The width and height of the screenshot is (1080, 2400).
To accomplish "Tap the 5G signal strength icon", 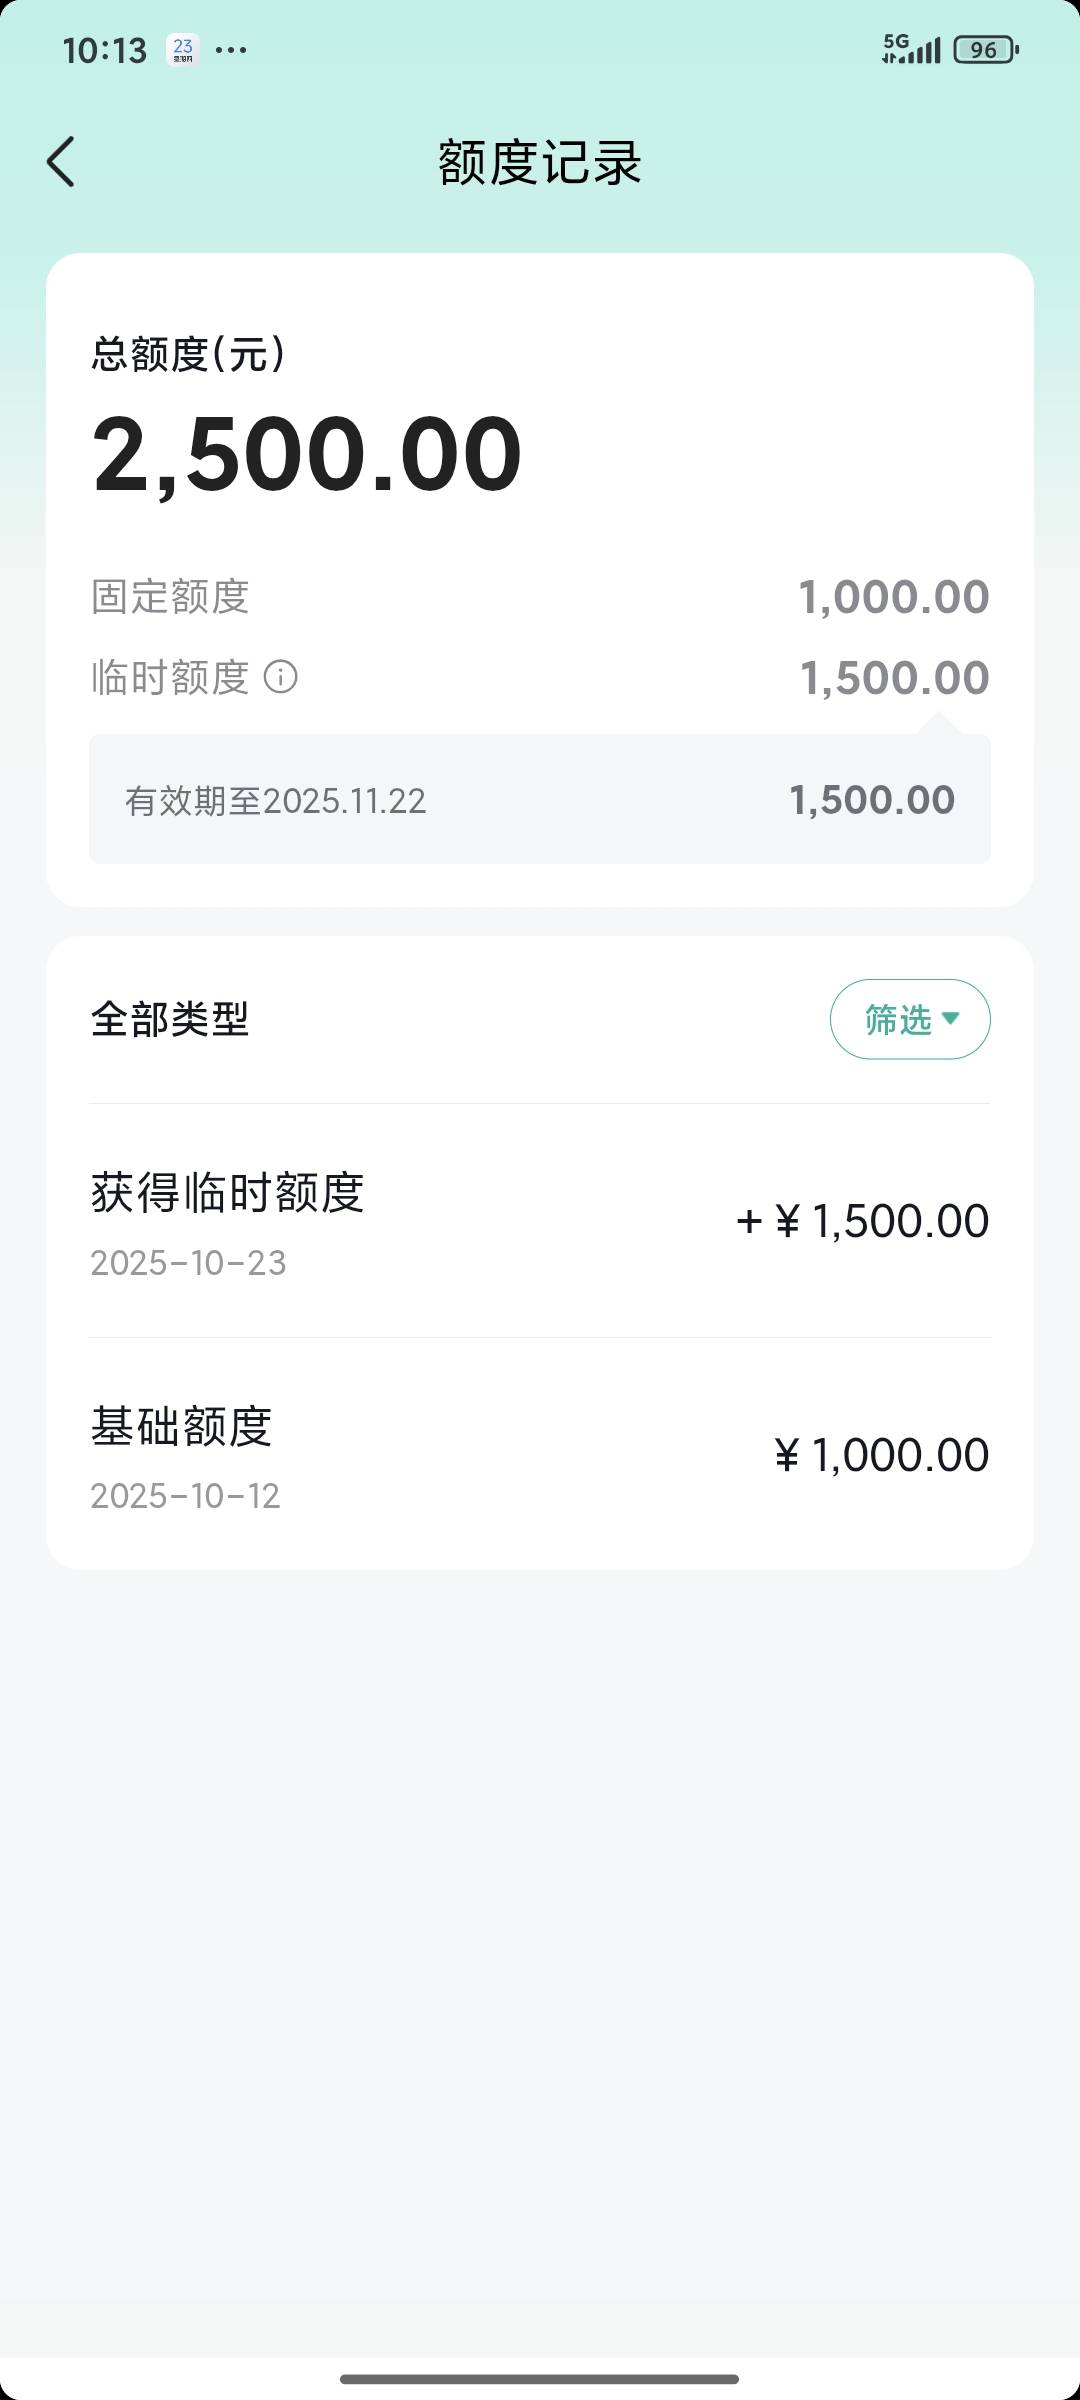I will pos(911,49).
